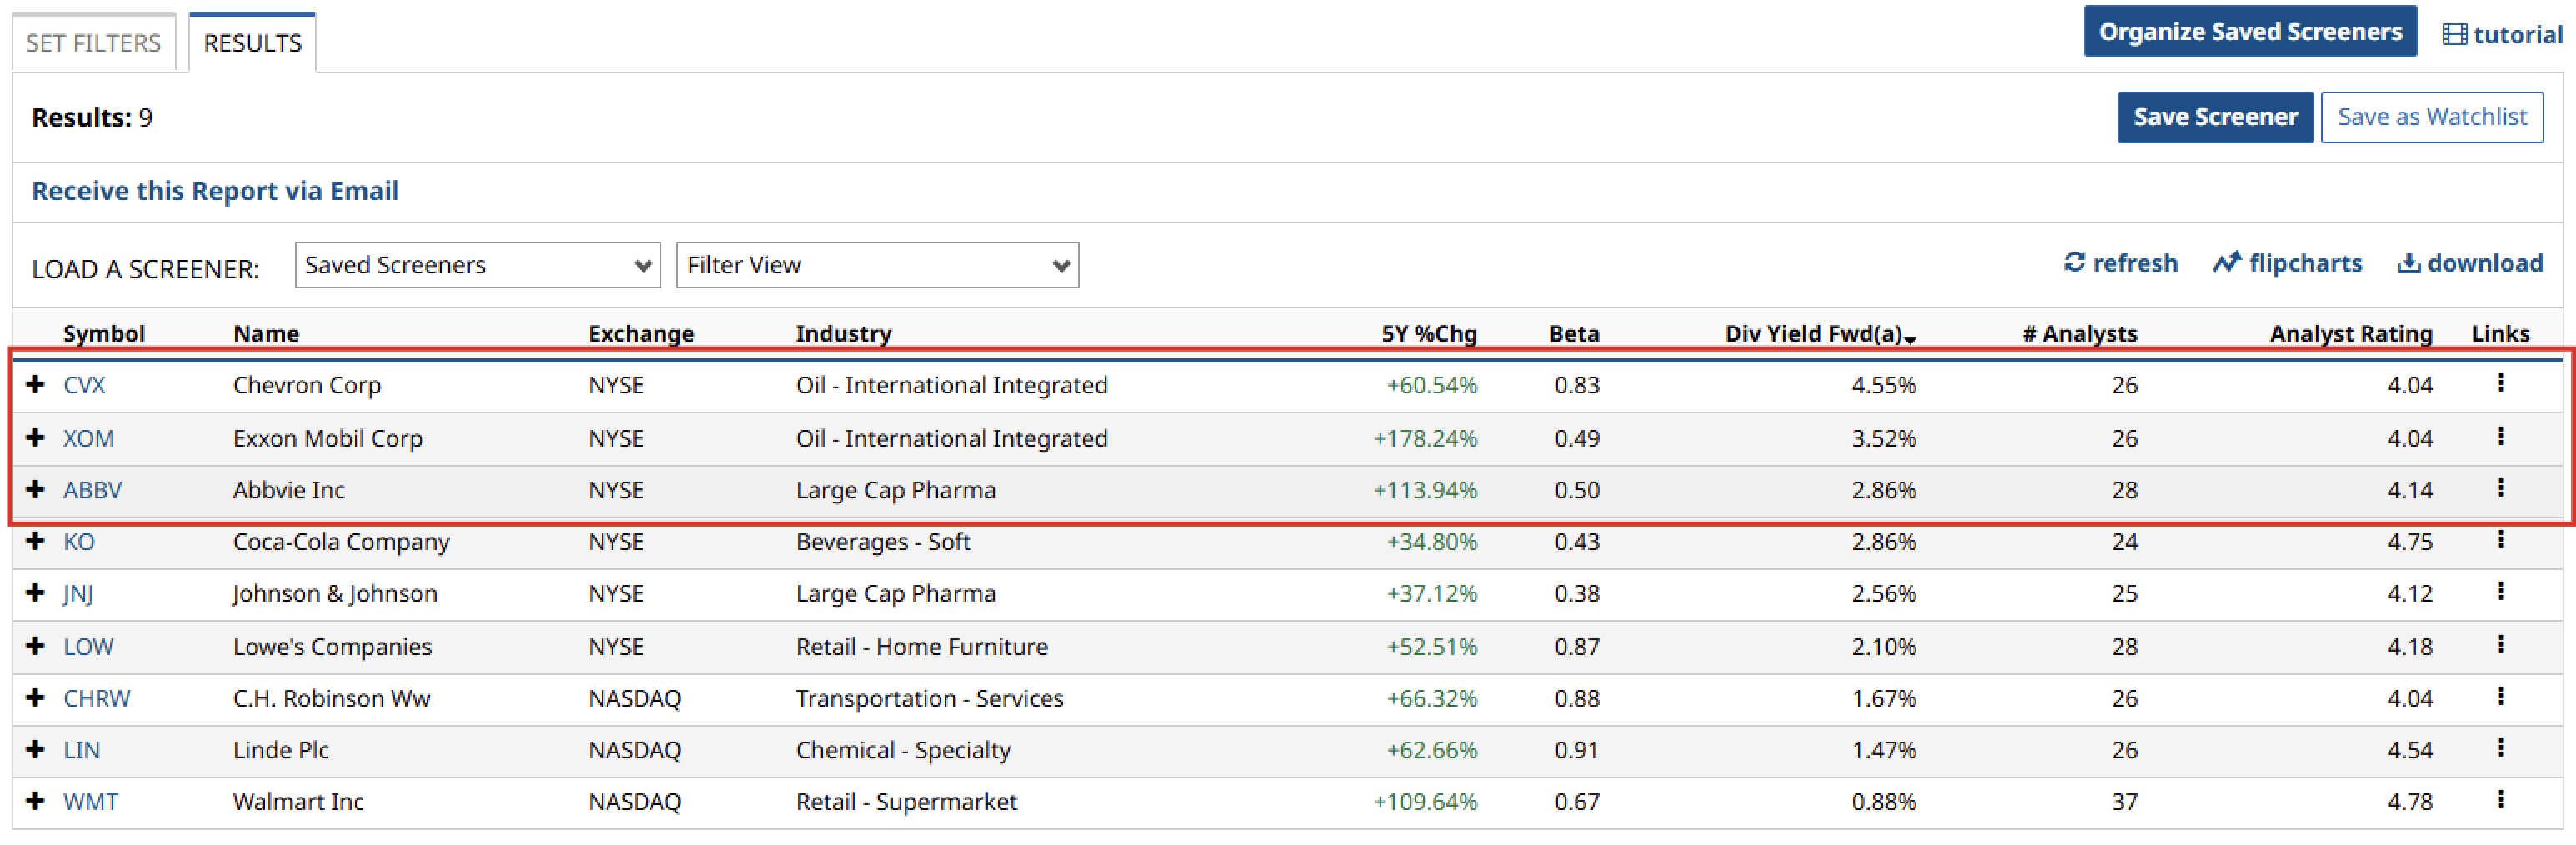Open links menu for Chevron Corp row

pyautogui.click(x=2500, y=383)
